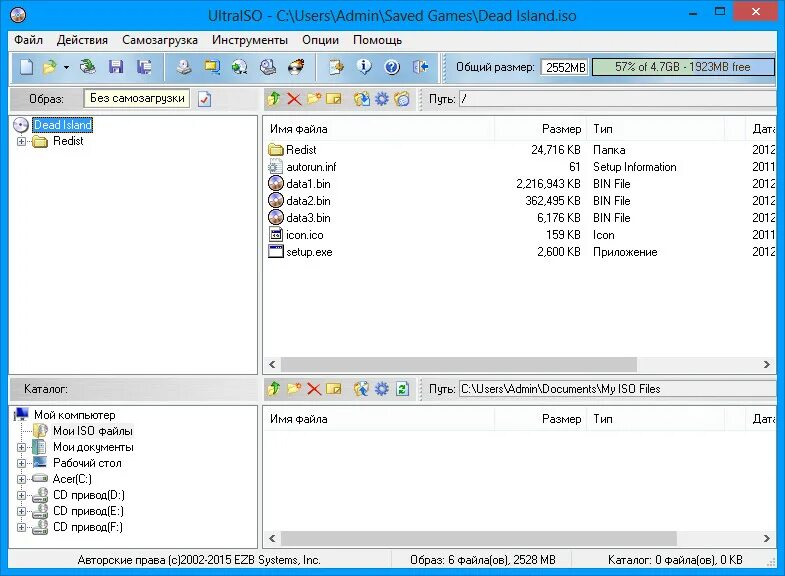Open the Действия menu
Viewport: 785px width, 576px height.
[x=82, y=40]
